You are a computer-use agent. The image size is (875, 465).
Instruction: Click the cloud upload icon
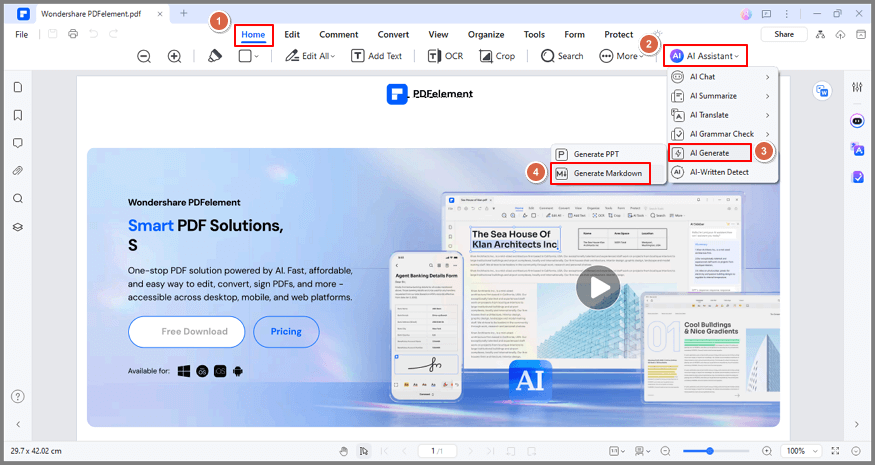(840, 35)
